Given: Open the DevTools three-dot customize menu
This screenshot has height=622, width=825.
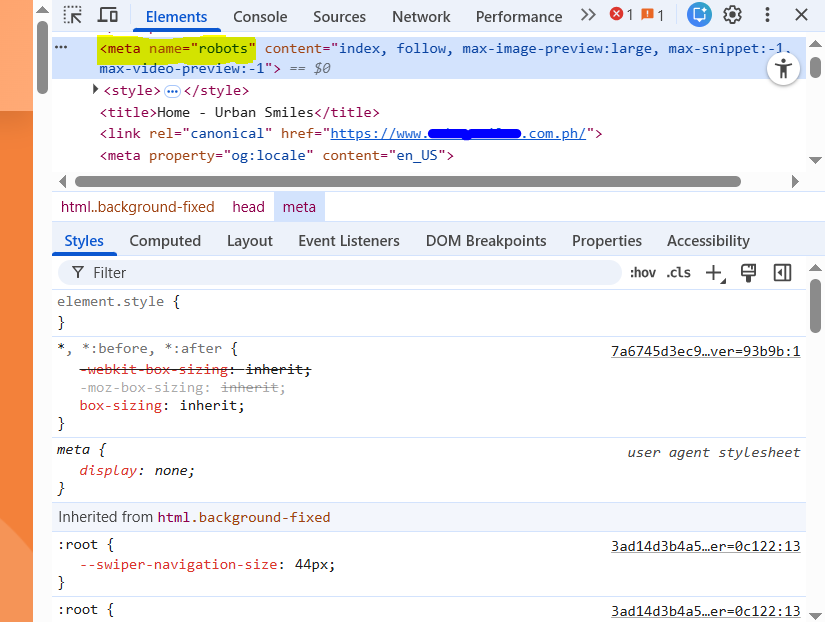Looking at the screenshot, I should click(768, 15).
